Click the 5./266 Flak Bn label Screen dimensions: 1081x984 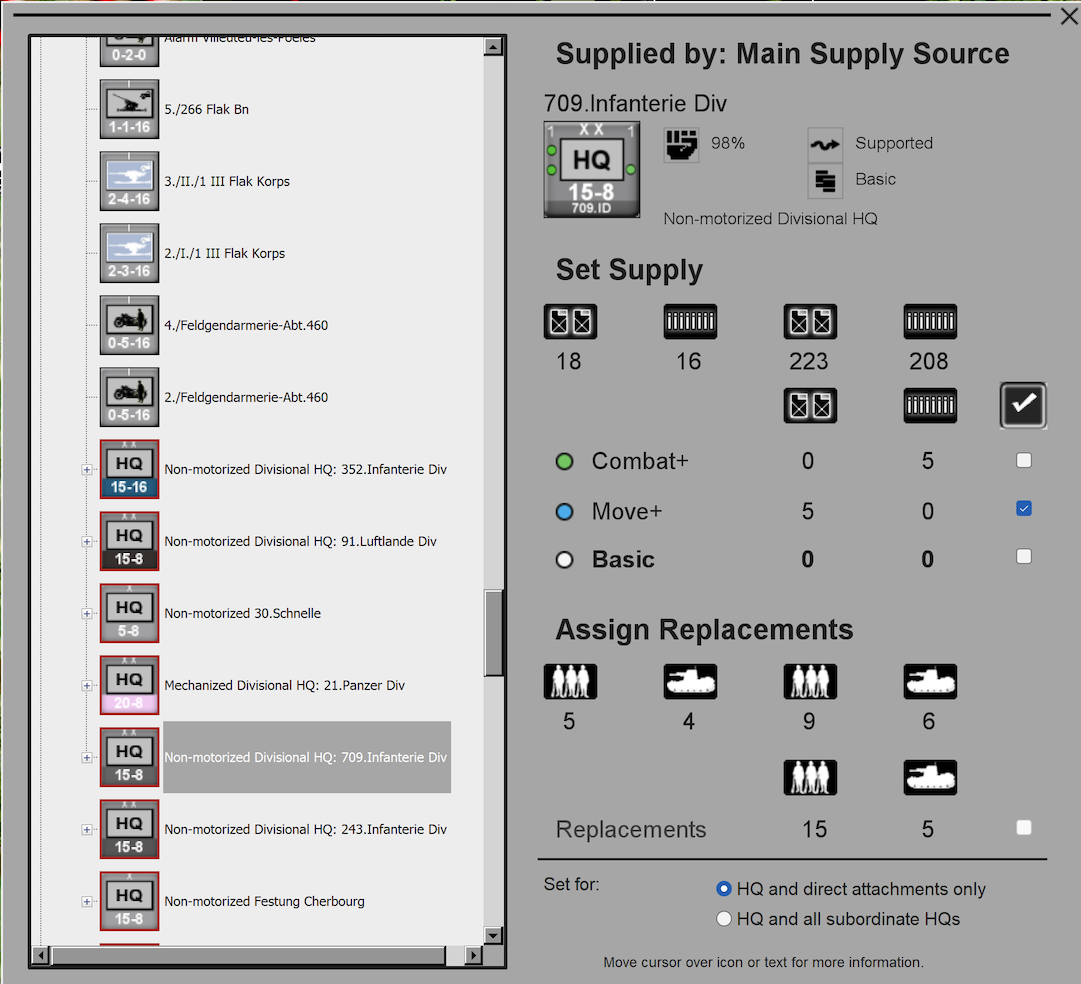207,109
